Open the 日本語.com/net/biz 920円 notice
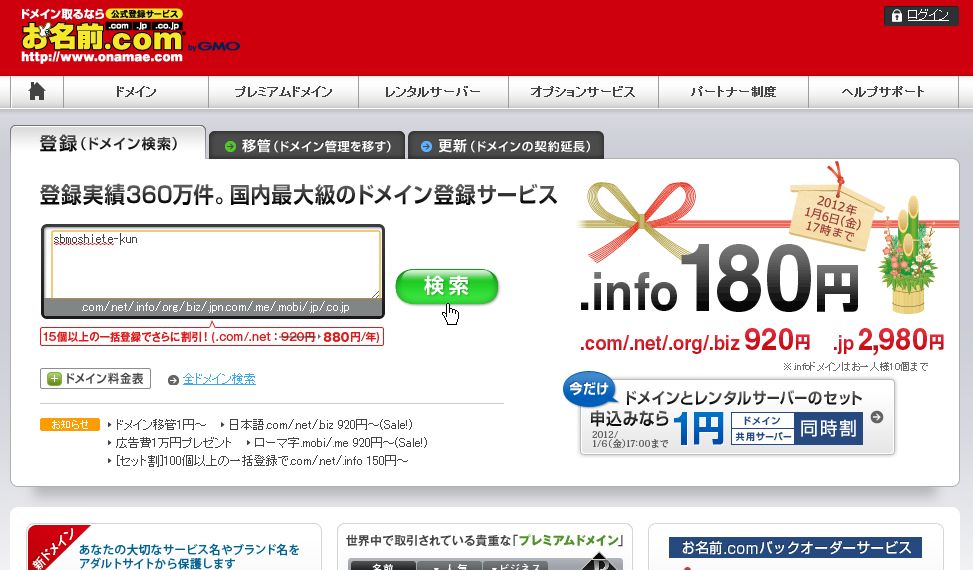Screen dimensions: 973x570 [318, 425]
